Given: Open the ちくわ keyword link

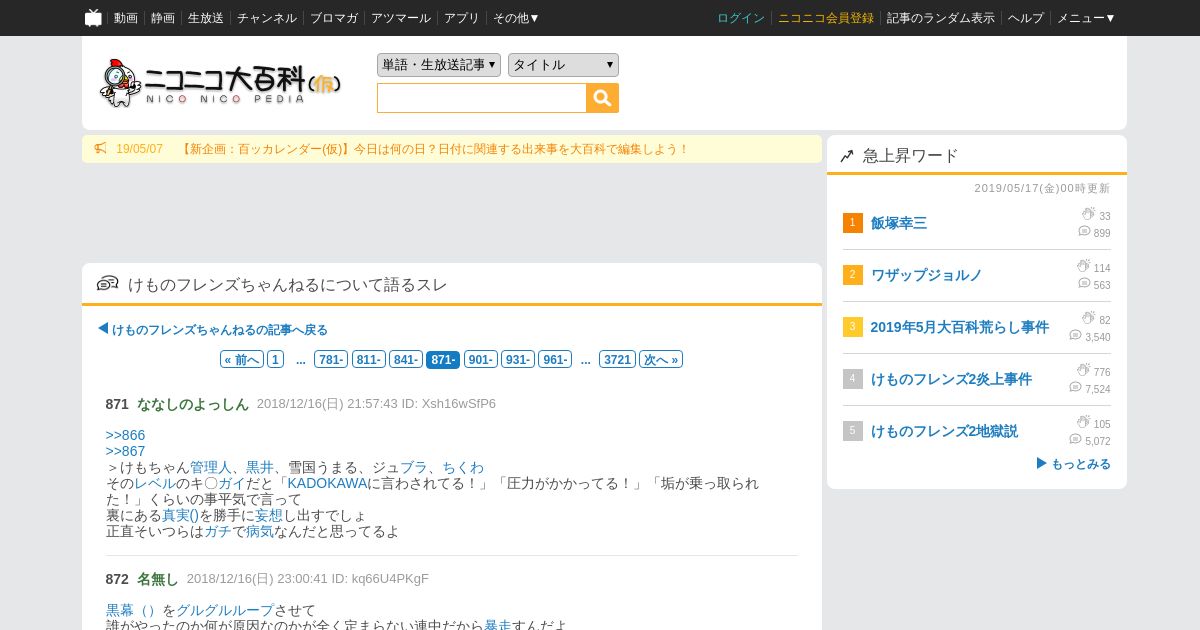Looking at the screenshot, I should [x=463, y=467].
